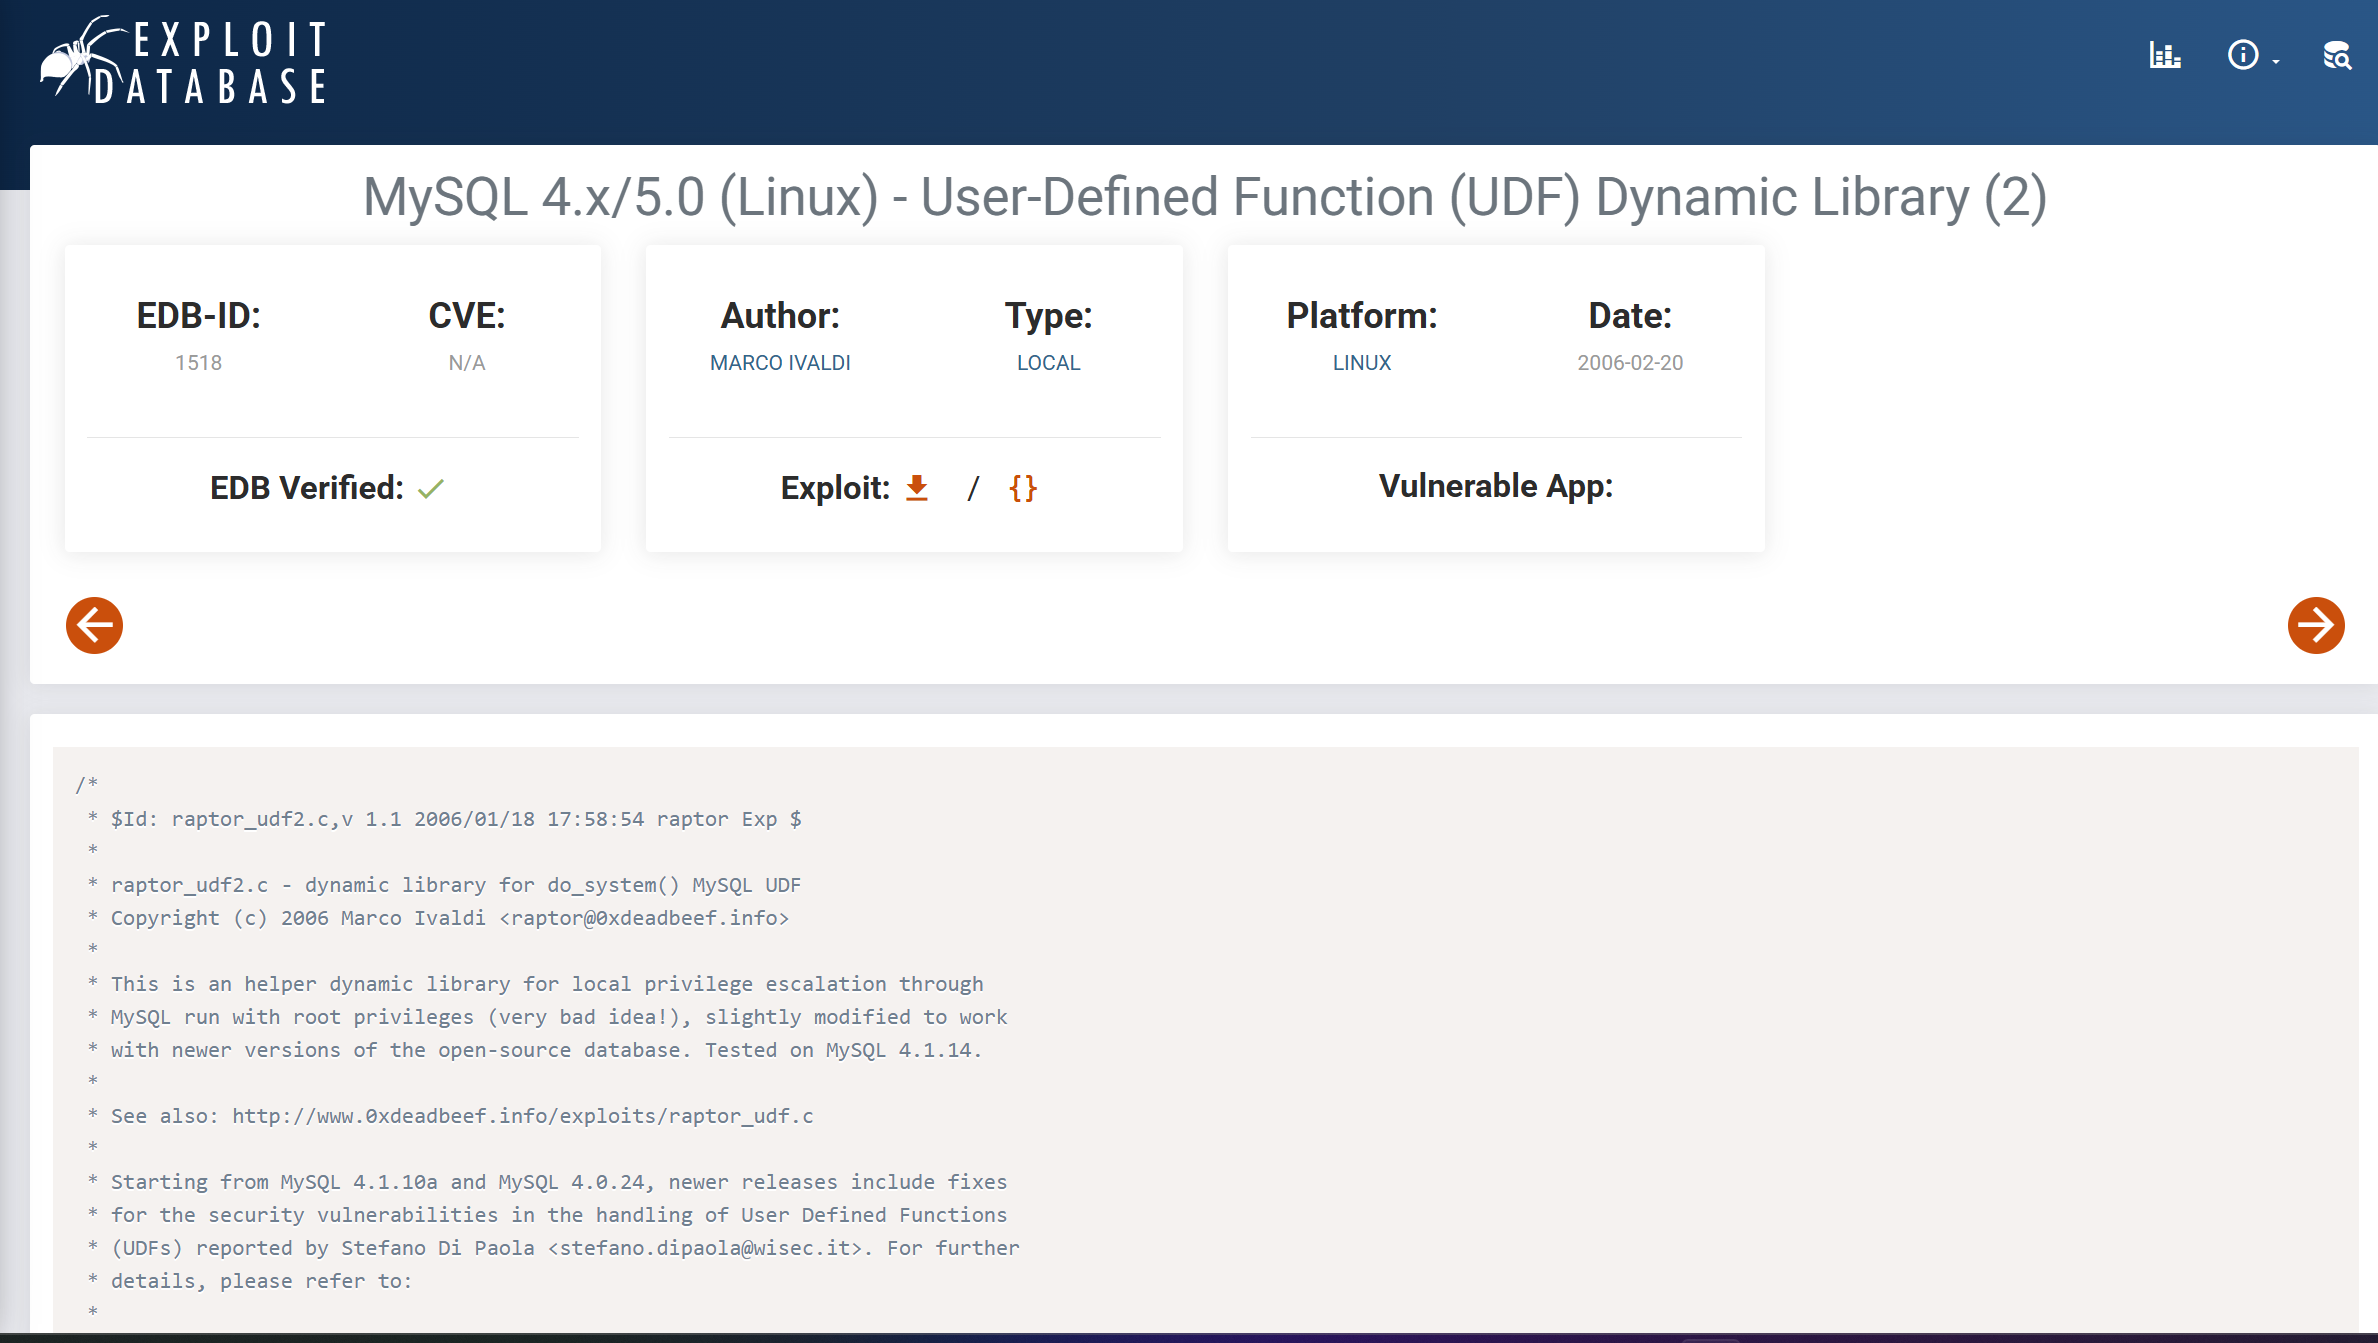Image resolution: width=2378 pixels, height=1343 pixels.
Task: Open the database search icon
Action: [2336, 56]
